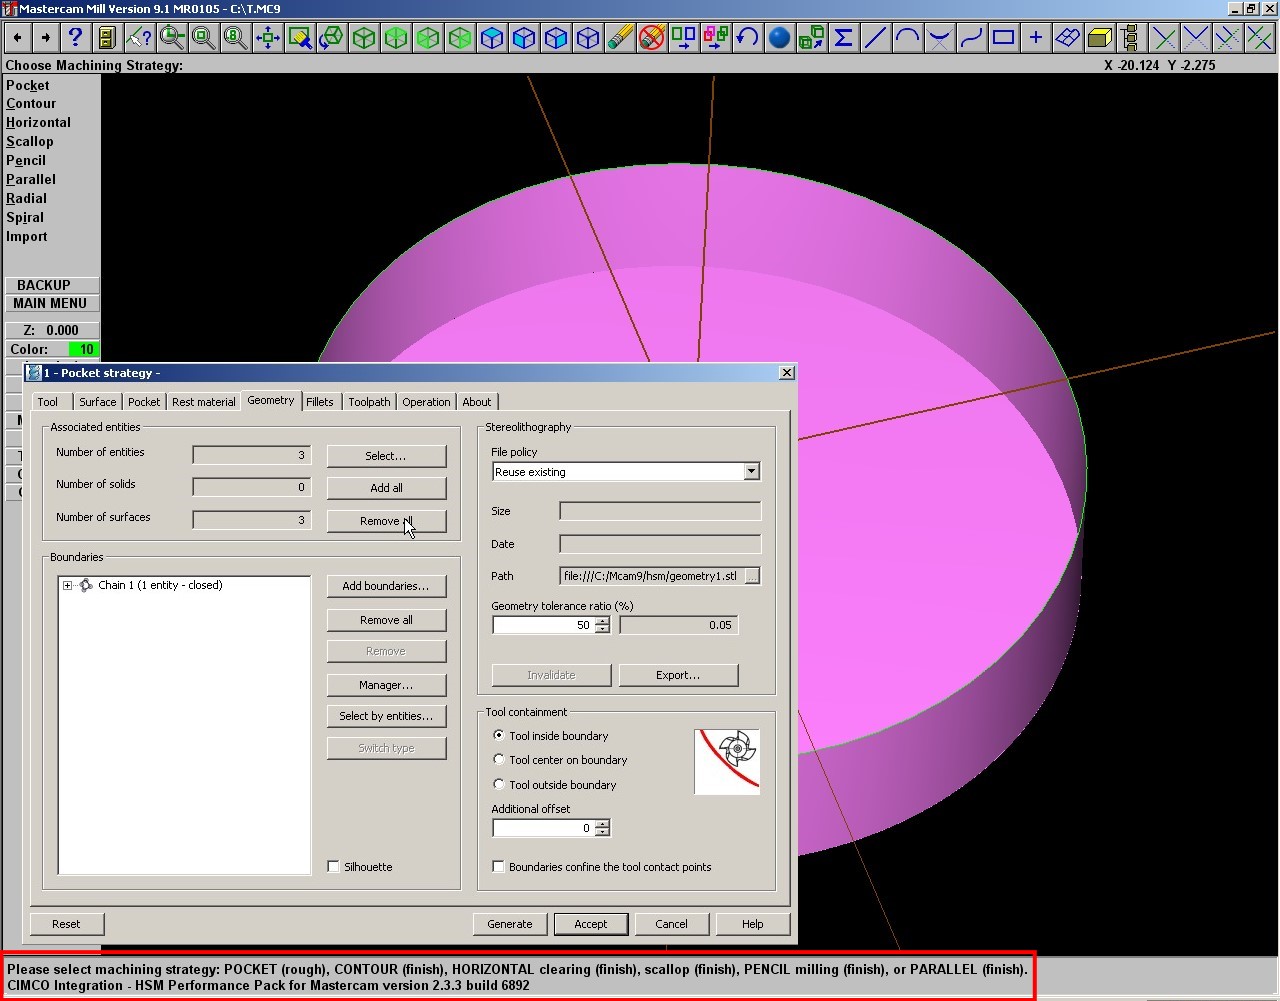Click the Select... entities button

pos(386,456)
